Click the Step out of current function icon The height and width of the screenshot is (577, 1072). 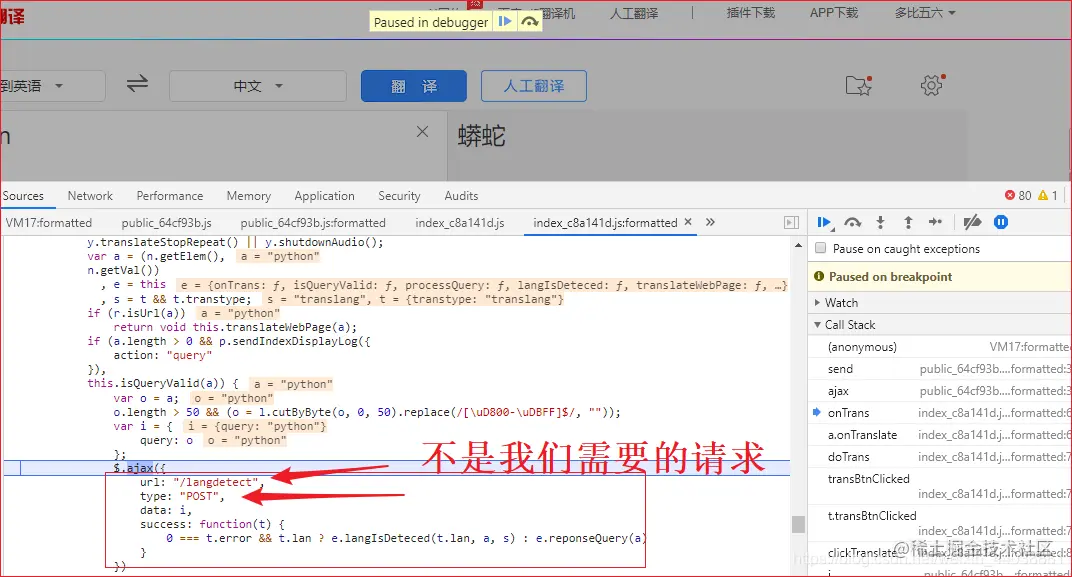[x=908, y=221]
